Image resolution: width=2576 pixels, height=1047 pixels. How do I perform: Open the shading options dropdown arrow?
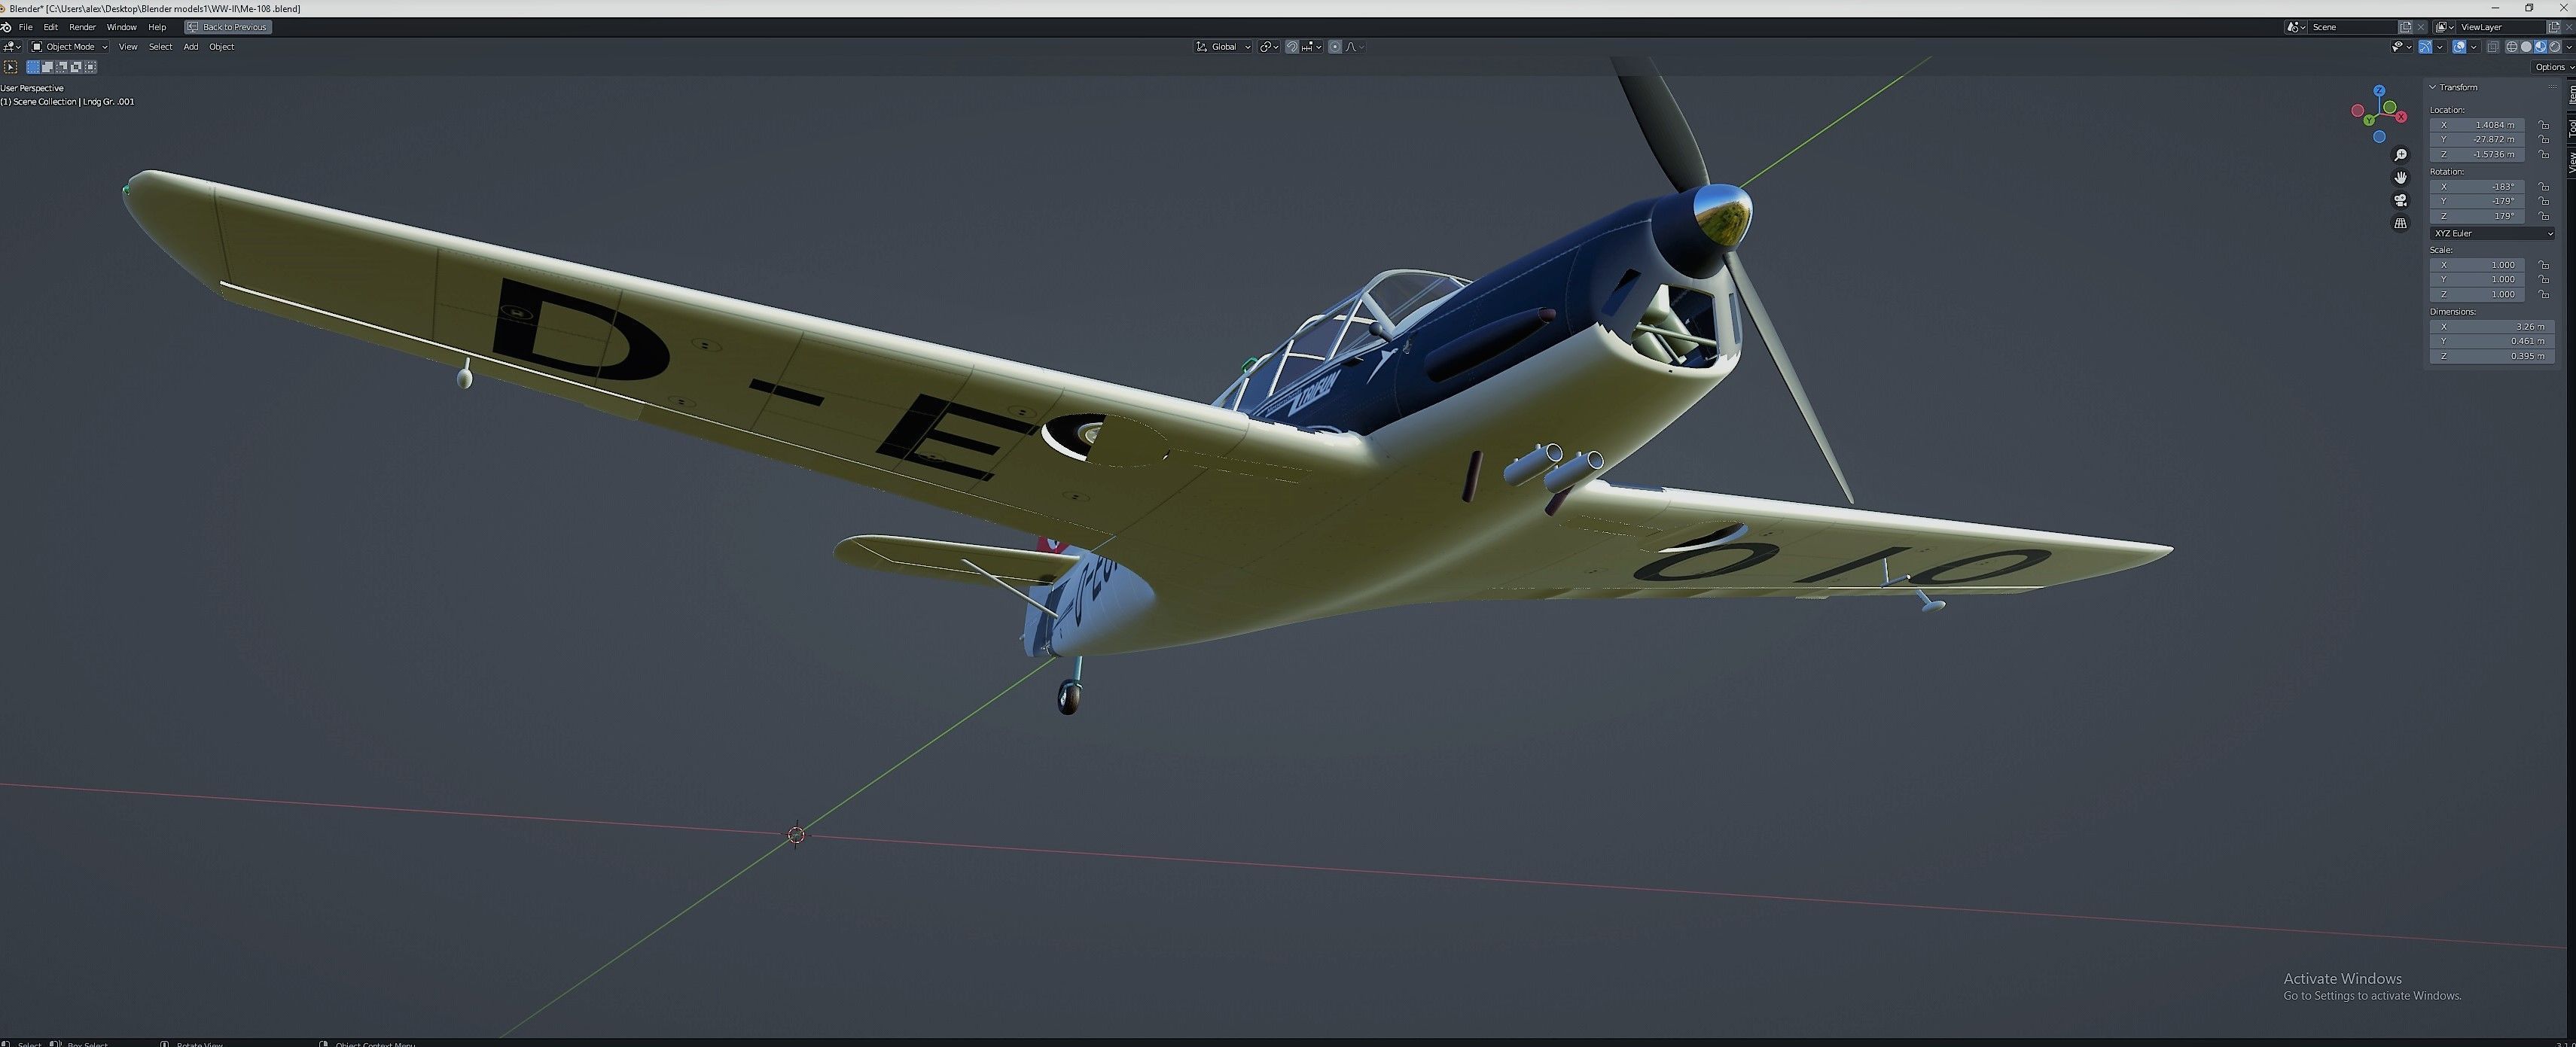2569,47
